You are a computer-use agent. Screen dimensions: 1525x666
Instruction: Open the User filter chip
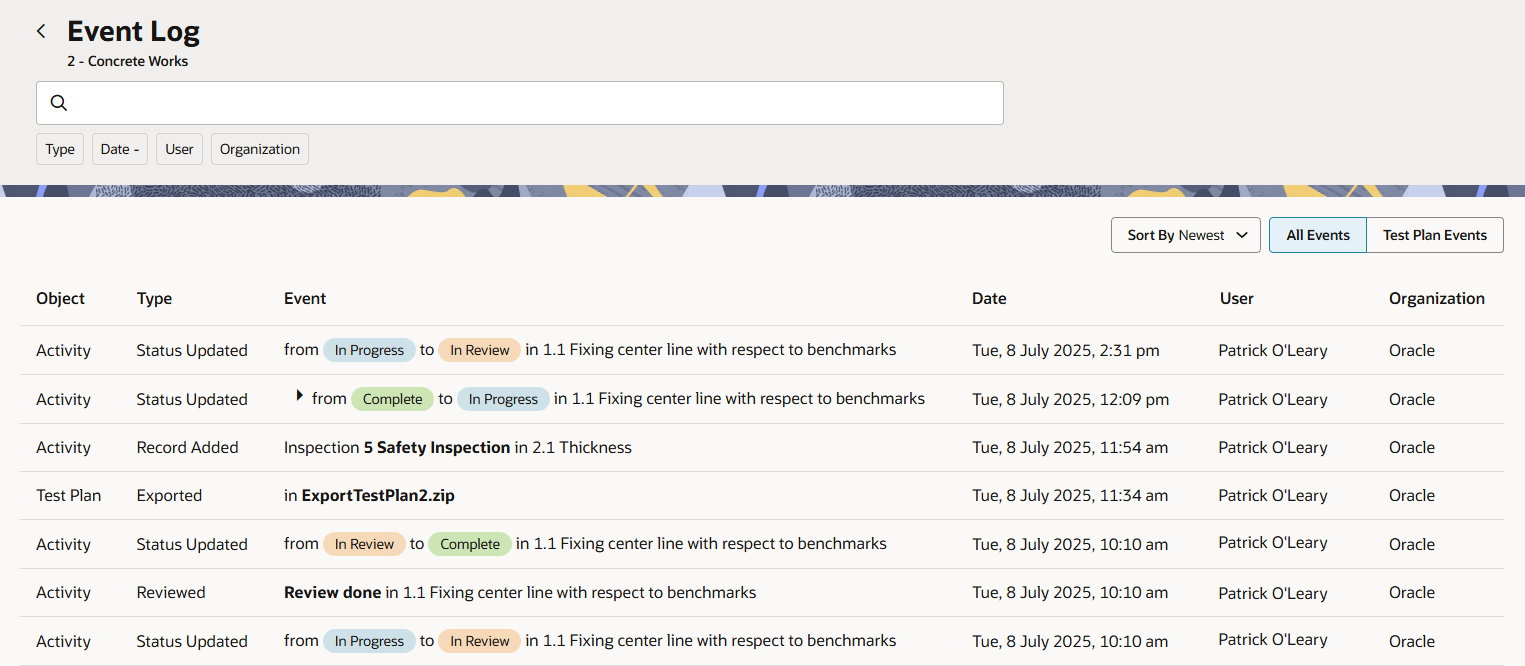coord(179,149)
